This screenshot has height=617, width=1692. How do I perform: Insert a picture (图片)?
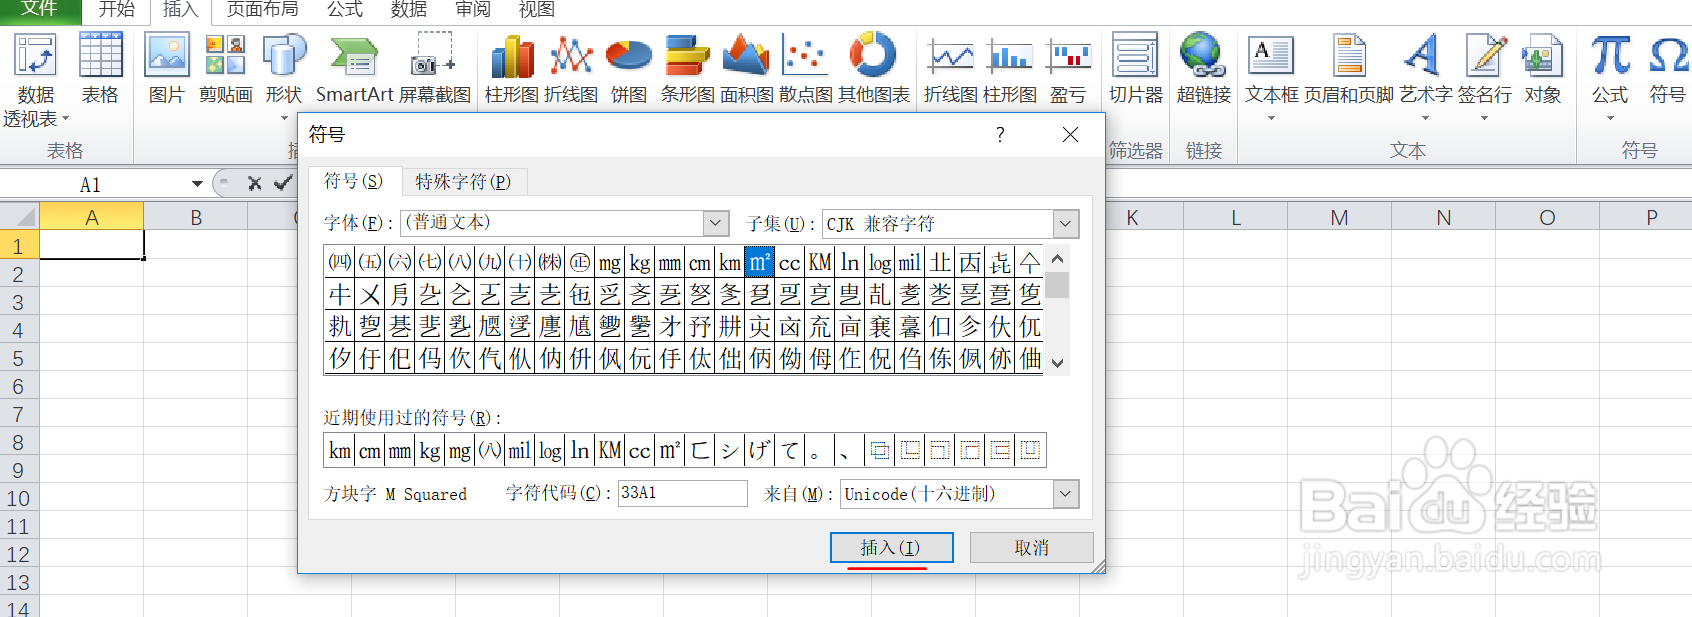point(167,68)
